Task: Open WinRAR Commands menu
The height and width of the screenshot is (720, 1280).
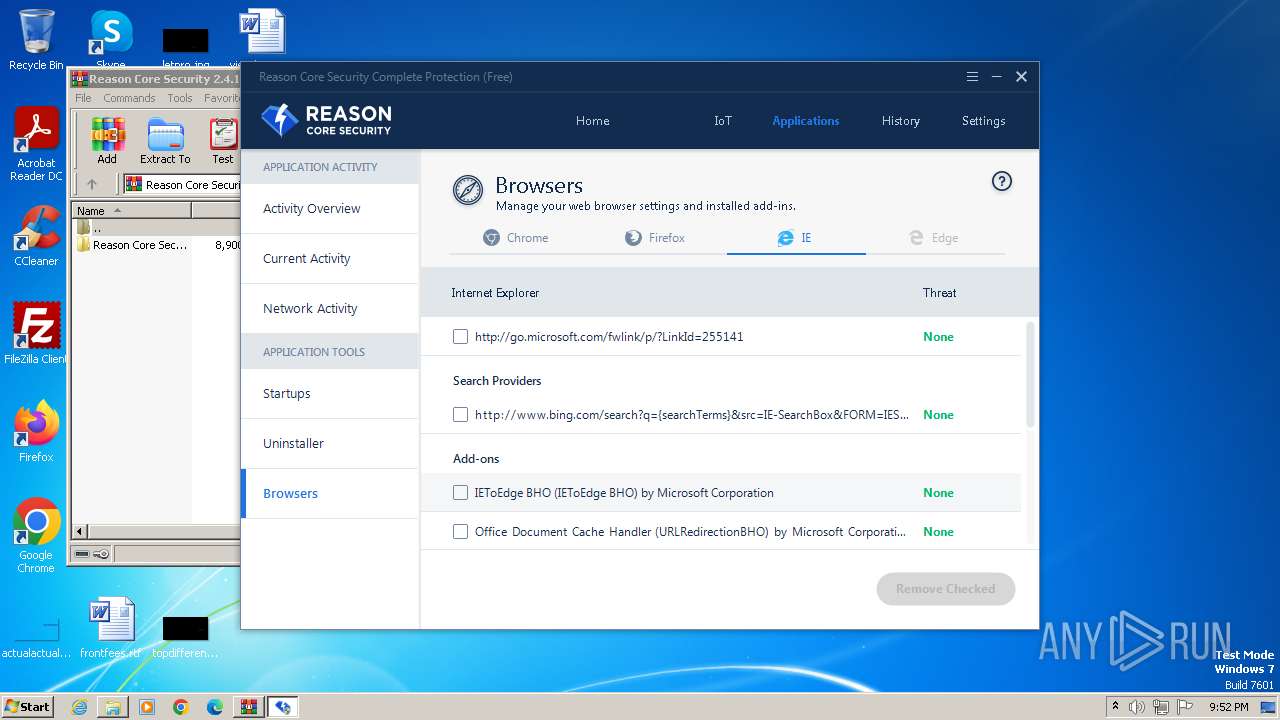Action: (129, 98)
